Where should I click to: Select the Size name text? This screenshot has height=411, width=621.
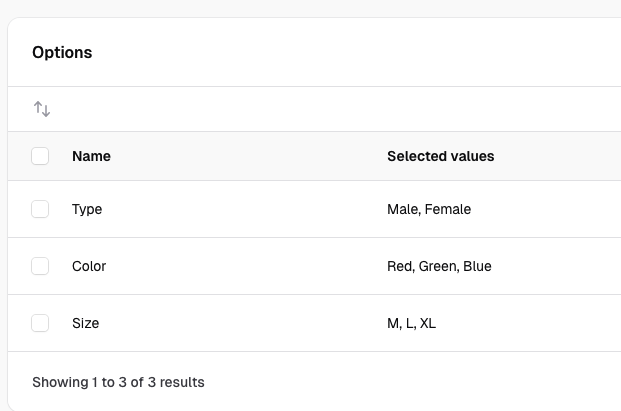pos(86,323)
